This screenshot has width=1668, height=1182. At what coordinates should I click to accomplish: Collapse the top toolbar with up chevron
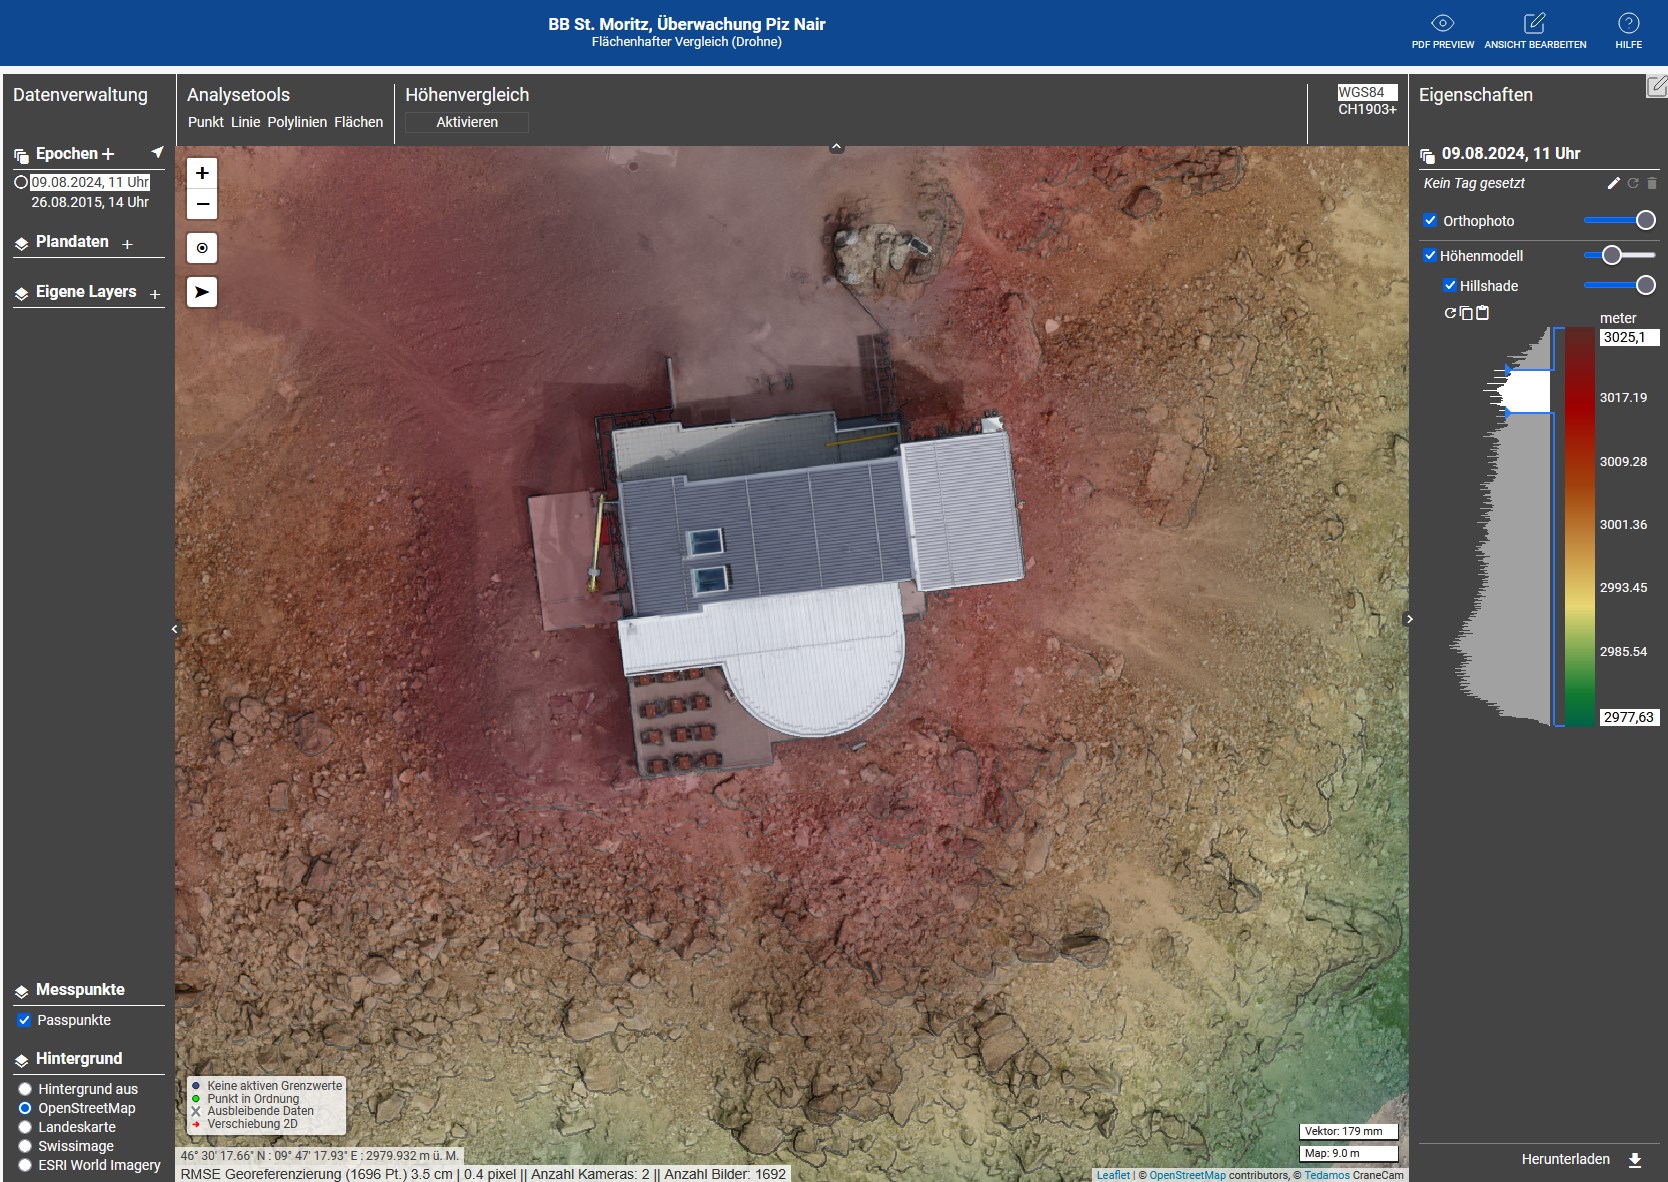(x=837, y=147)
